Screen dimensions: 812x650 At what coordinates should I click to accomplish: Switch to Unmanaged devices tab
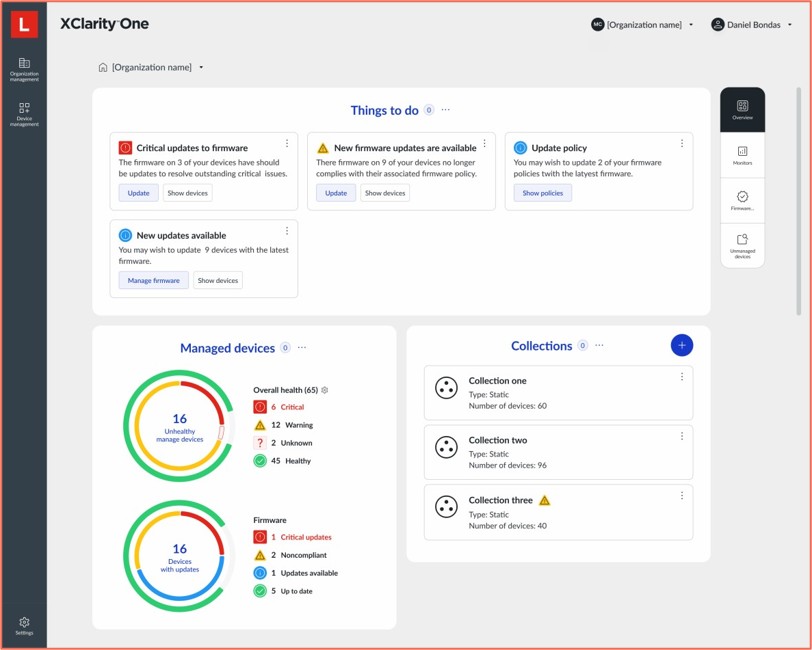tap(742, 245)
